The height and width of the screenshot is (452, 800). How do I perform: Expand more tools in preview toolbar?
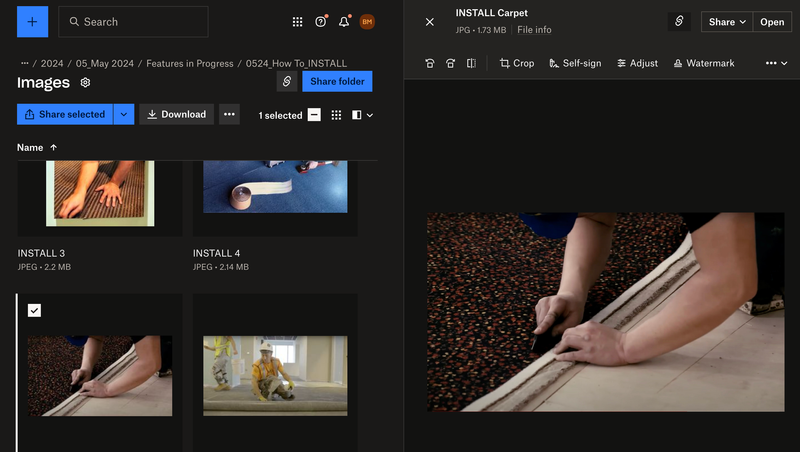click(775, 63)
